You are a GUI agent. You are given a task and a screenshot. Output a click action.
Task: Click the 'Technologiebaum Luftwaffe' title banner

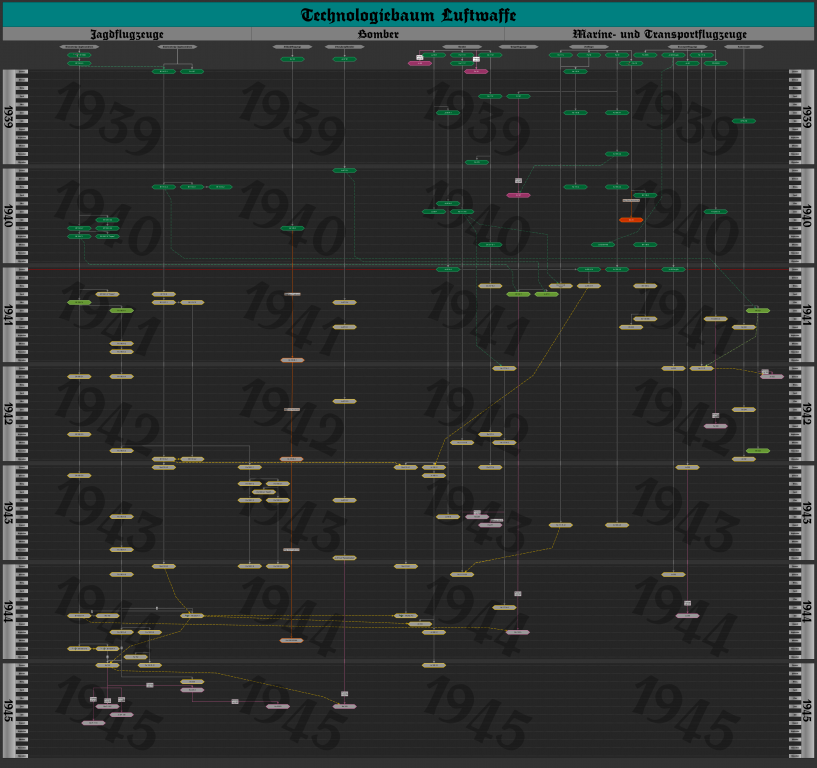pyautogui.click(x=408, y=15)
